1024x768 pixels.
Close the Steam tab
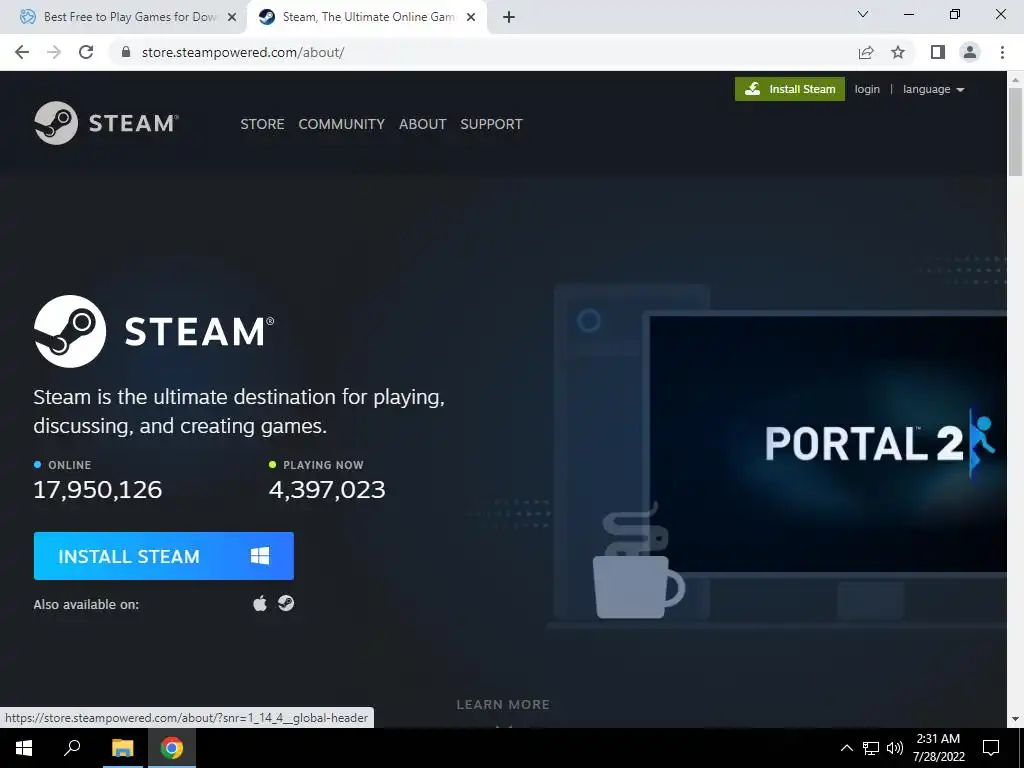471,17
